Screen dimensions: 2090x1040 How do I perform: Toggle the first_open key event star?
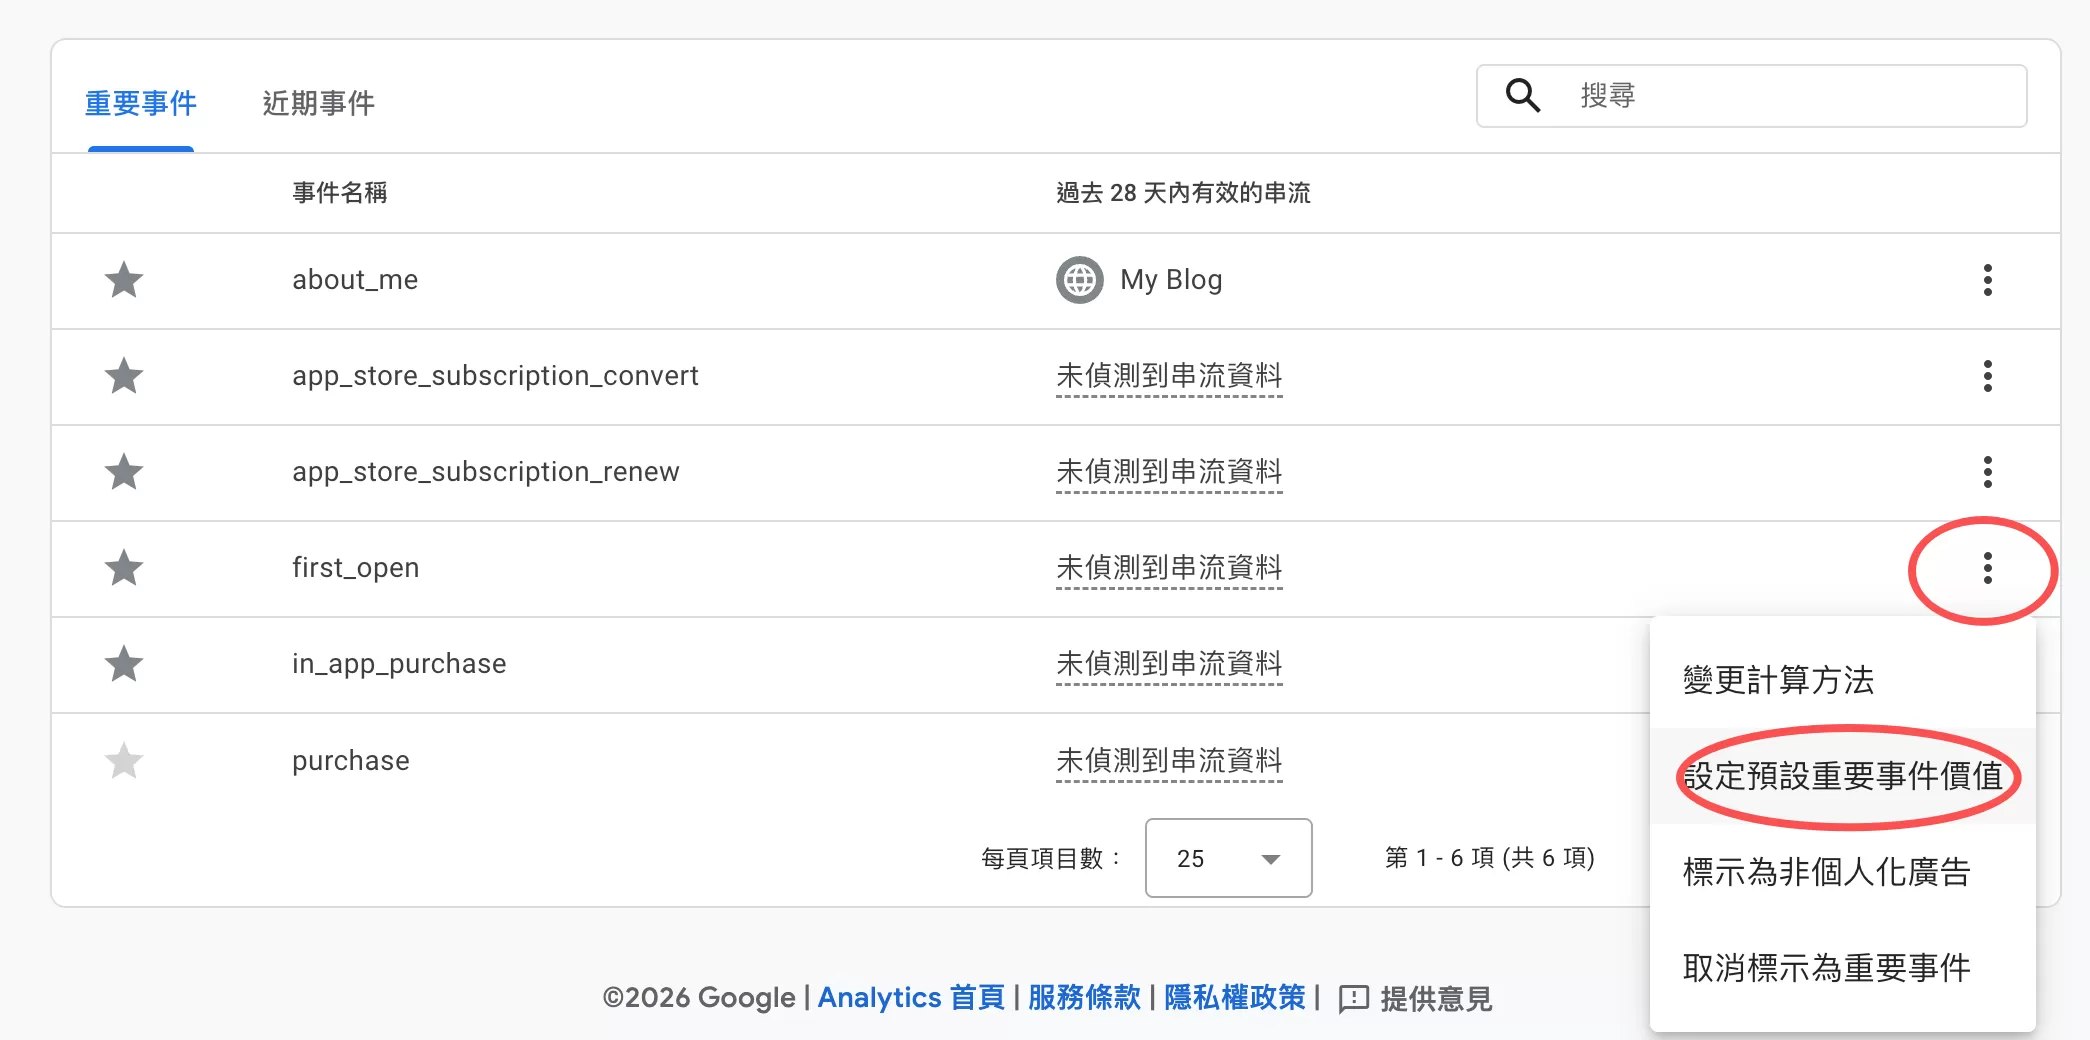point(124,568)
